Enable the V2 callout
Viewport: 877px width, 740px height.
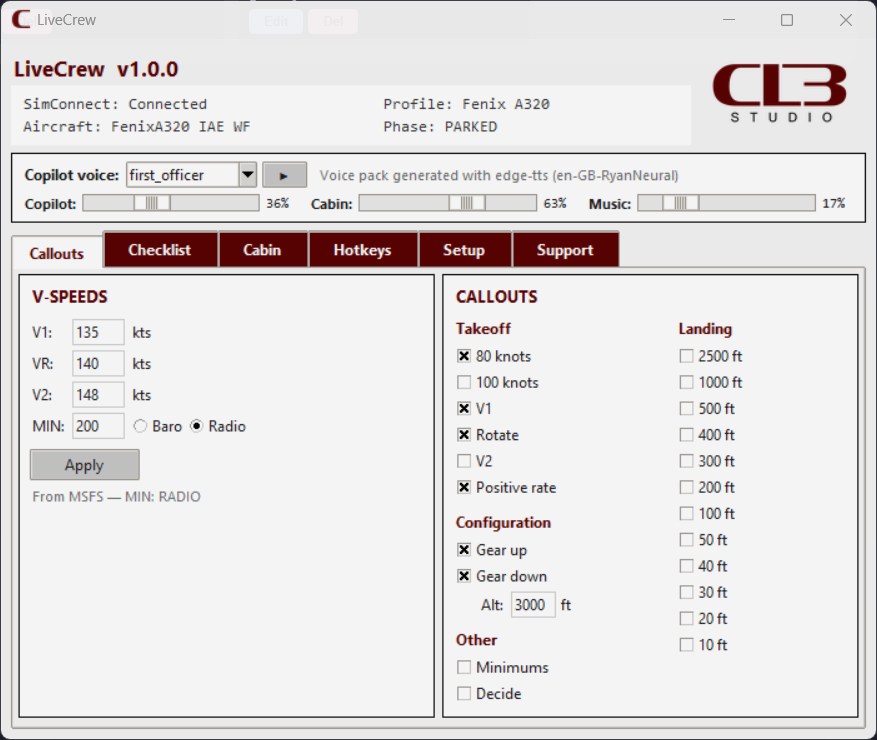pos(465,461)
